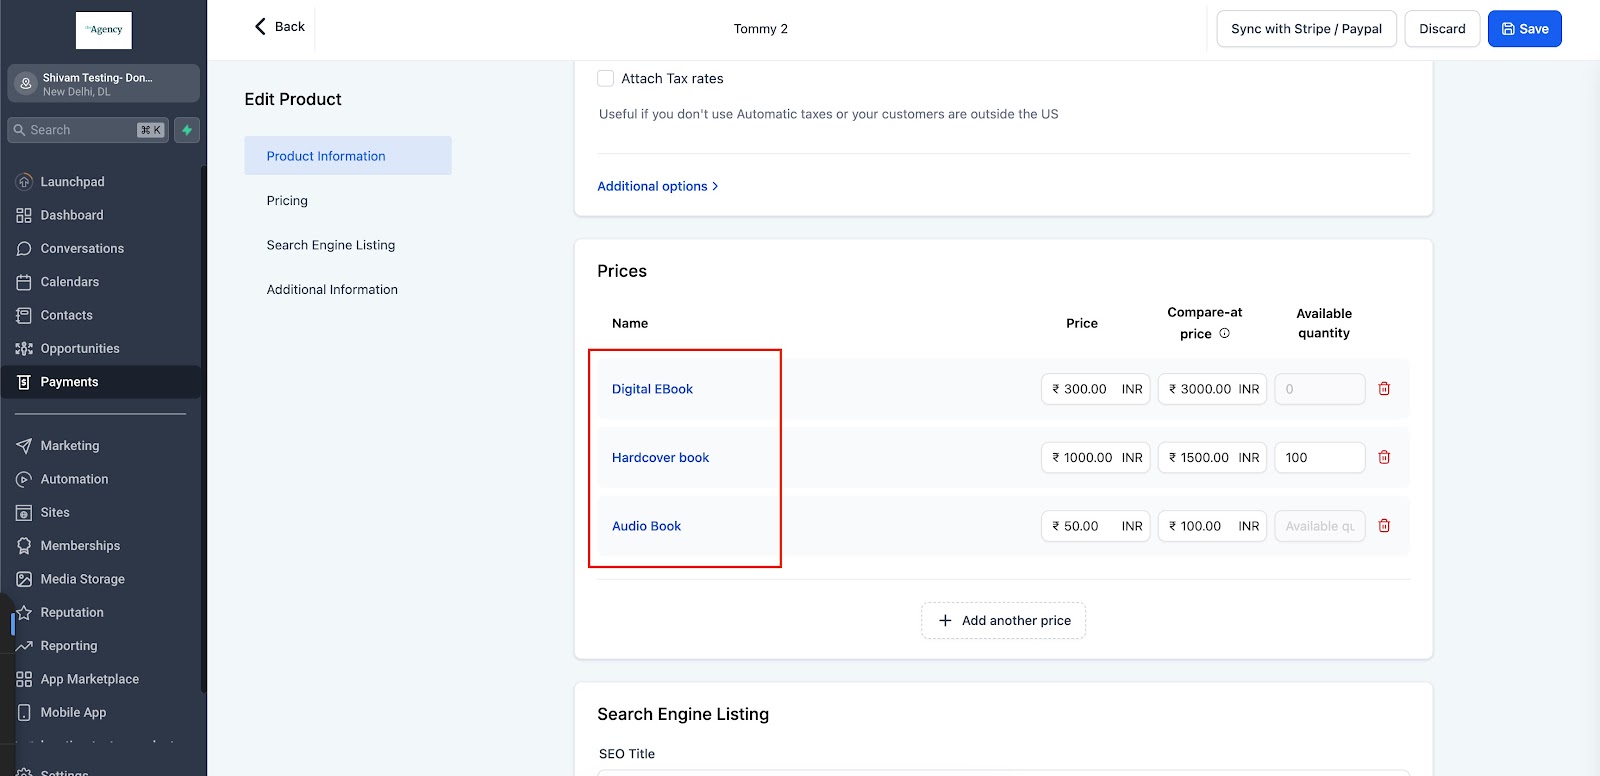The height and width of the screenshot is (776, 1600).
Task: Go to Dashboard in sidebar
Action: point(72,215)
